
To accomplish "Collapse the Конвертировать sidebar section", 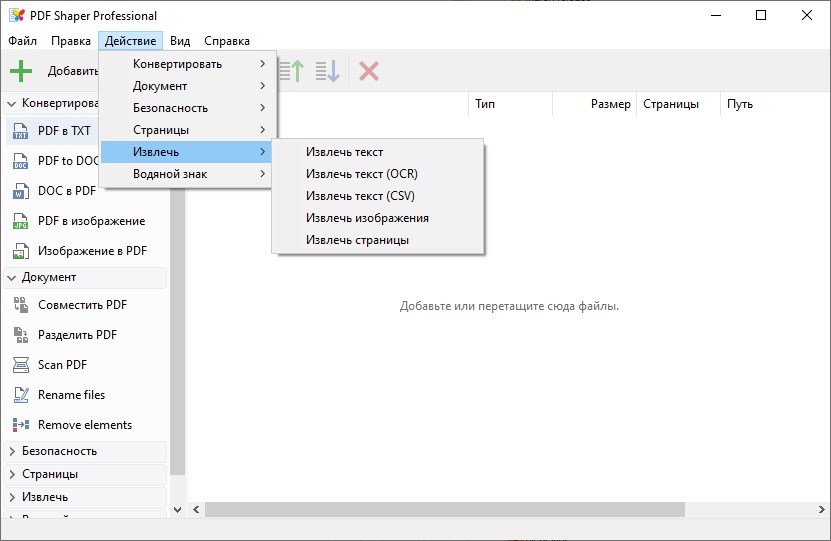I will pyautogui.click(x=12, y=104).
